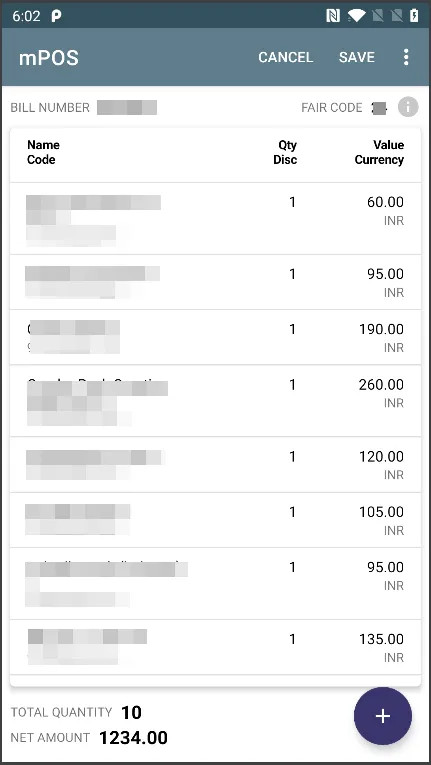Screen dimensions: 431x765
Task: Tap the P notification icon in status bar
Action: pyautogui.click(x=57, y=17)
